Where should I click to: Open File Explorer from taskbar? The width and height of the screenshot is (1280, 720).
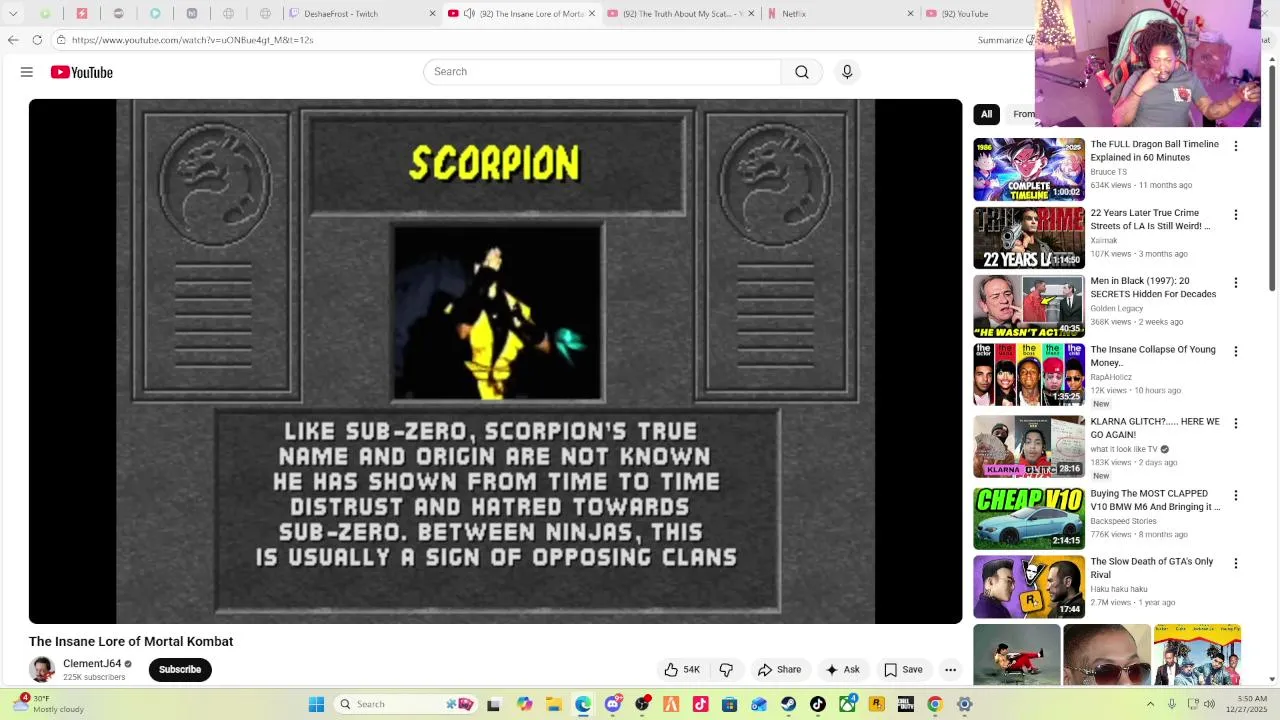click(554, 704)
